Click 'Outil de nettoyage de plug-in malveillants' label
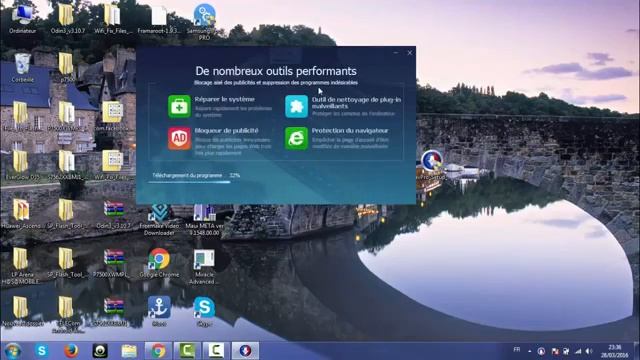Screen dimensions: 640x360 tap(356, 103)
